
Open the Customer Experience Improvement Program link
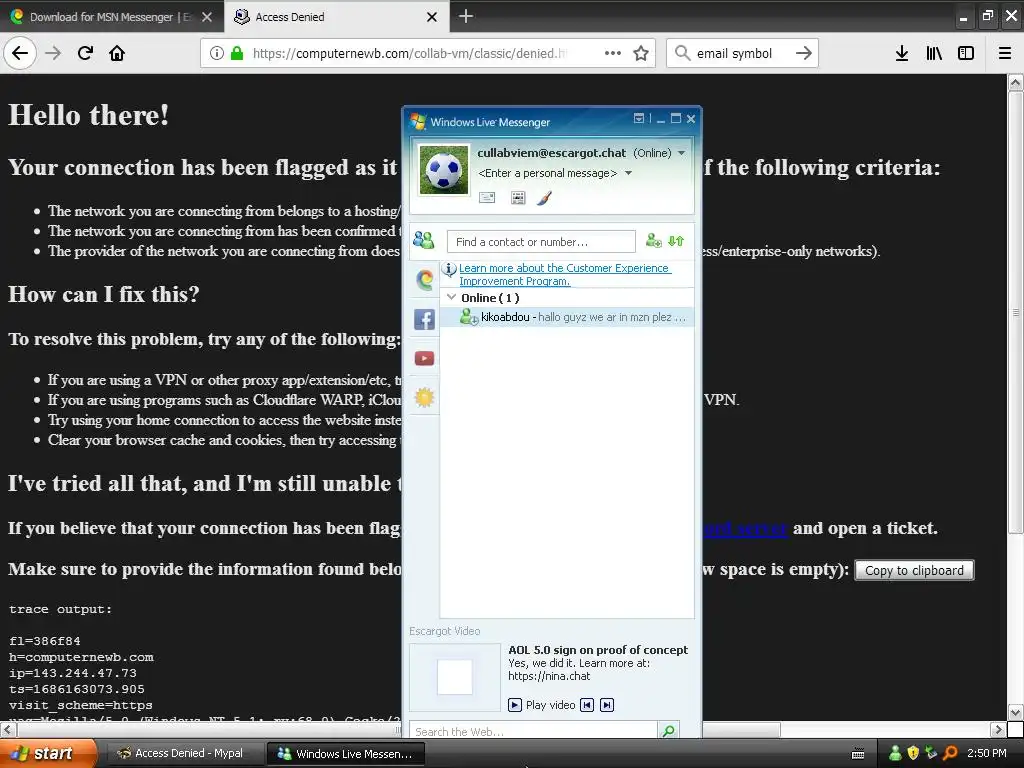pyautogui.click(x=565, y=274)
